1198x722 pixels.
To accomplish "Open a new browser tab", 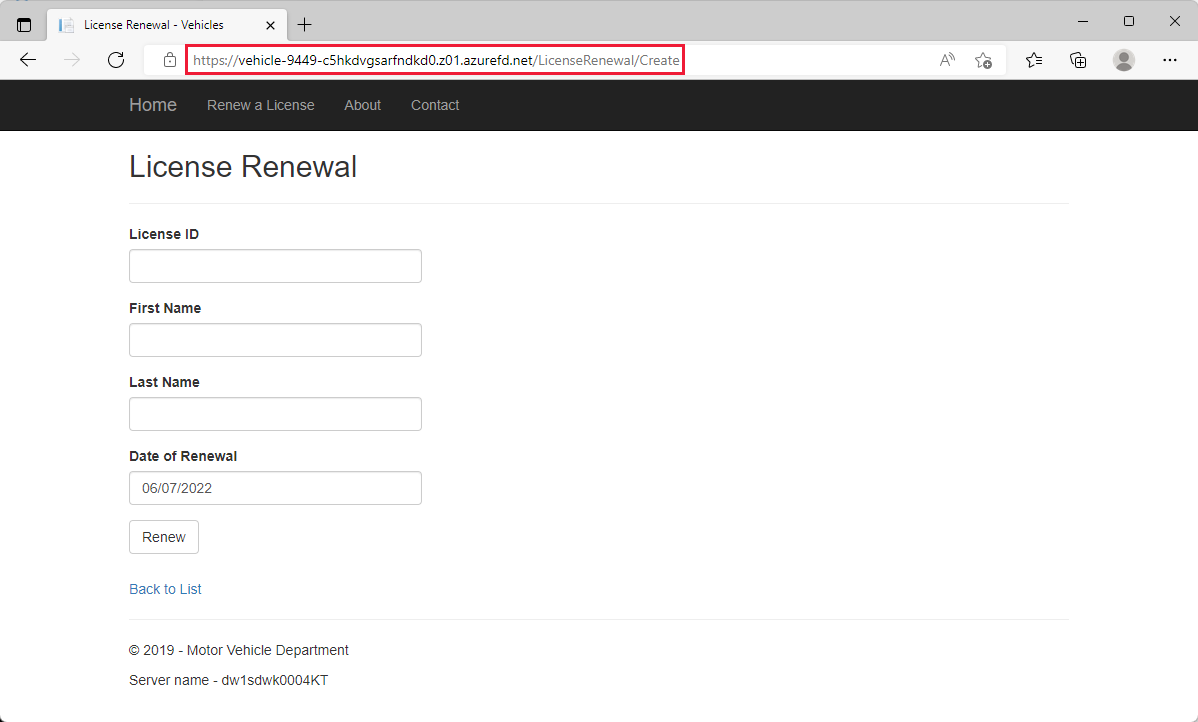I will [x=304, y=25].
